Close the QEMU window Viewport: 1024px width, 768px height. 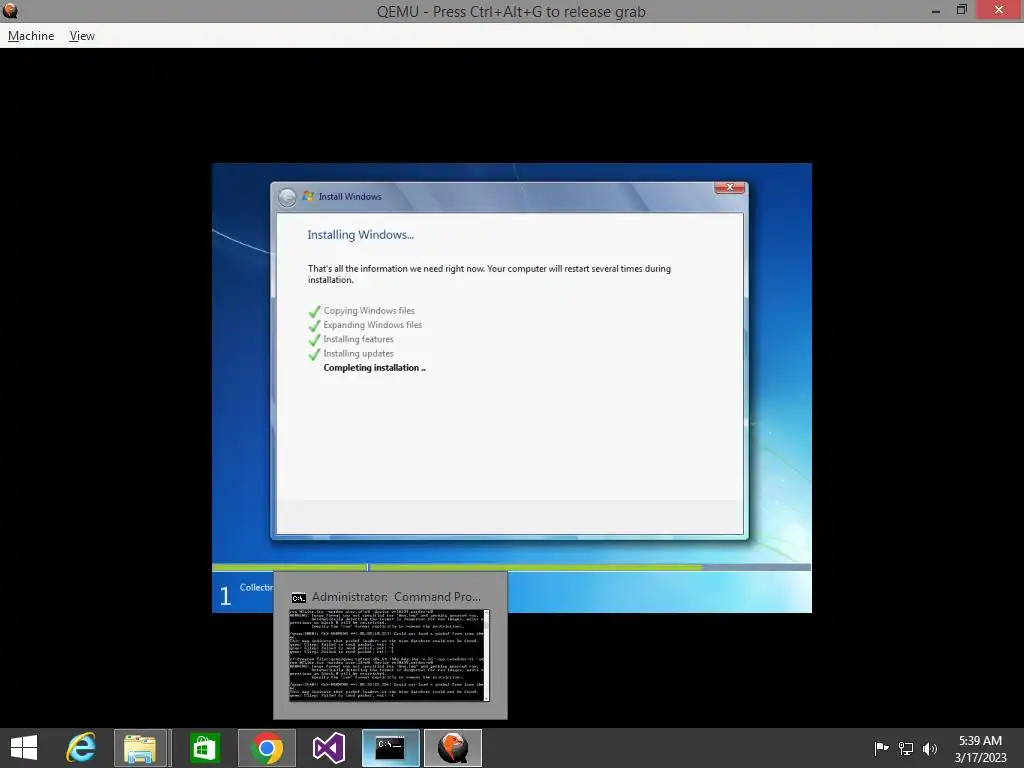click(x=999, y=9)
